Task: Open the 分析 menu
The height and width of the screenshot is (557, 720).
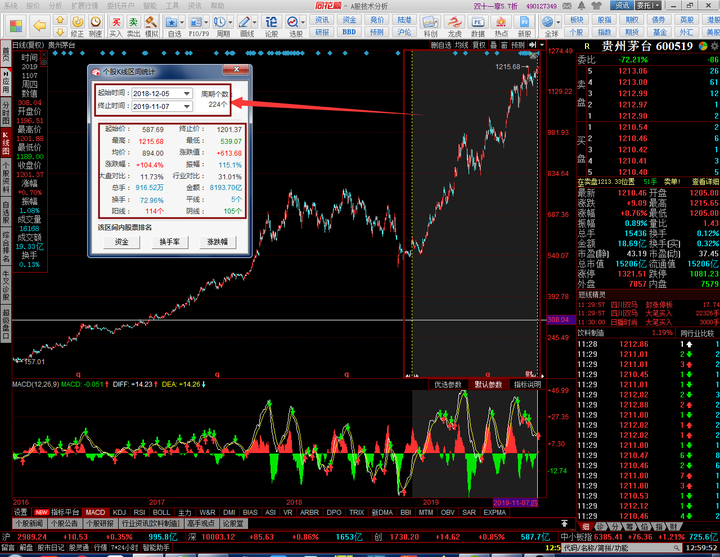Action: [56, 6]
